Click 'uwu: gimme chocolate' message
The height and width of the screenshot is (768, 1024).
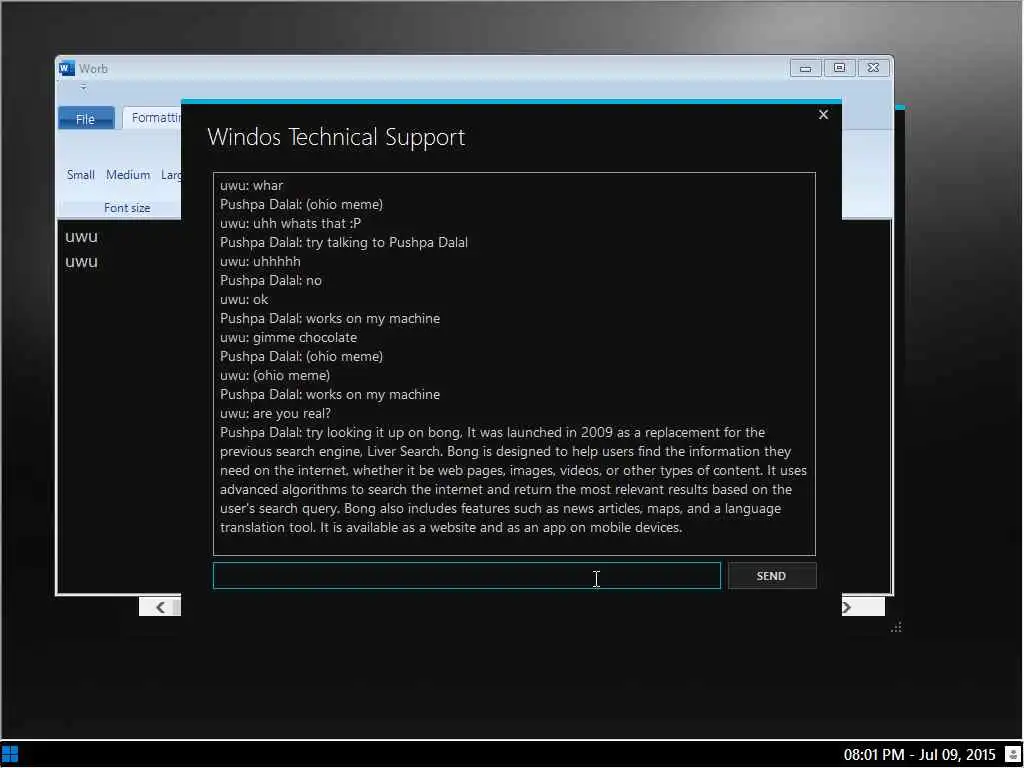coord(289,338)
